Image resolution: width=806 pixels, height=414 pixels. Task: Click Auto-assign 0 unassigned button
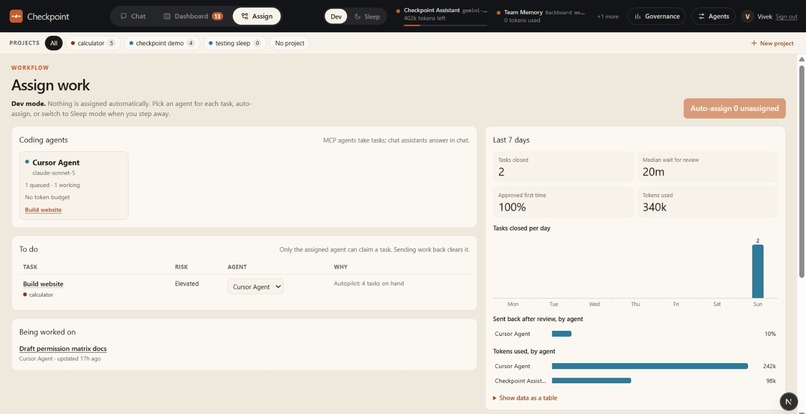coord(734,109)
